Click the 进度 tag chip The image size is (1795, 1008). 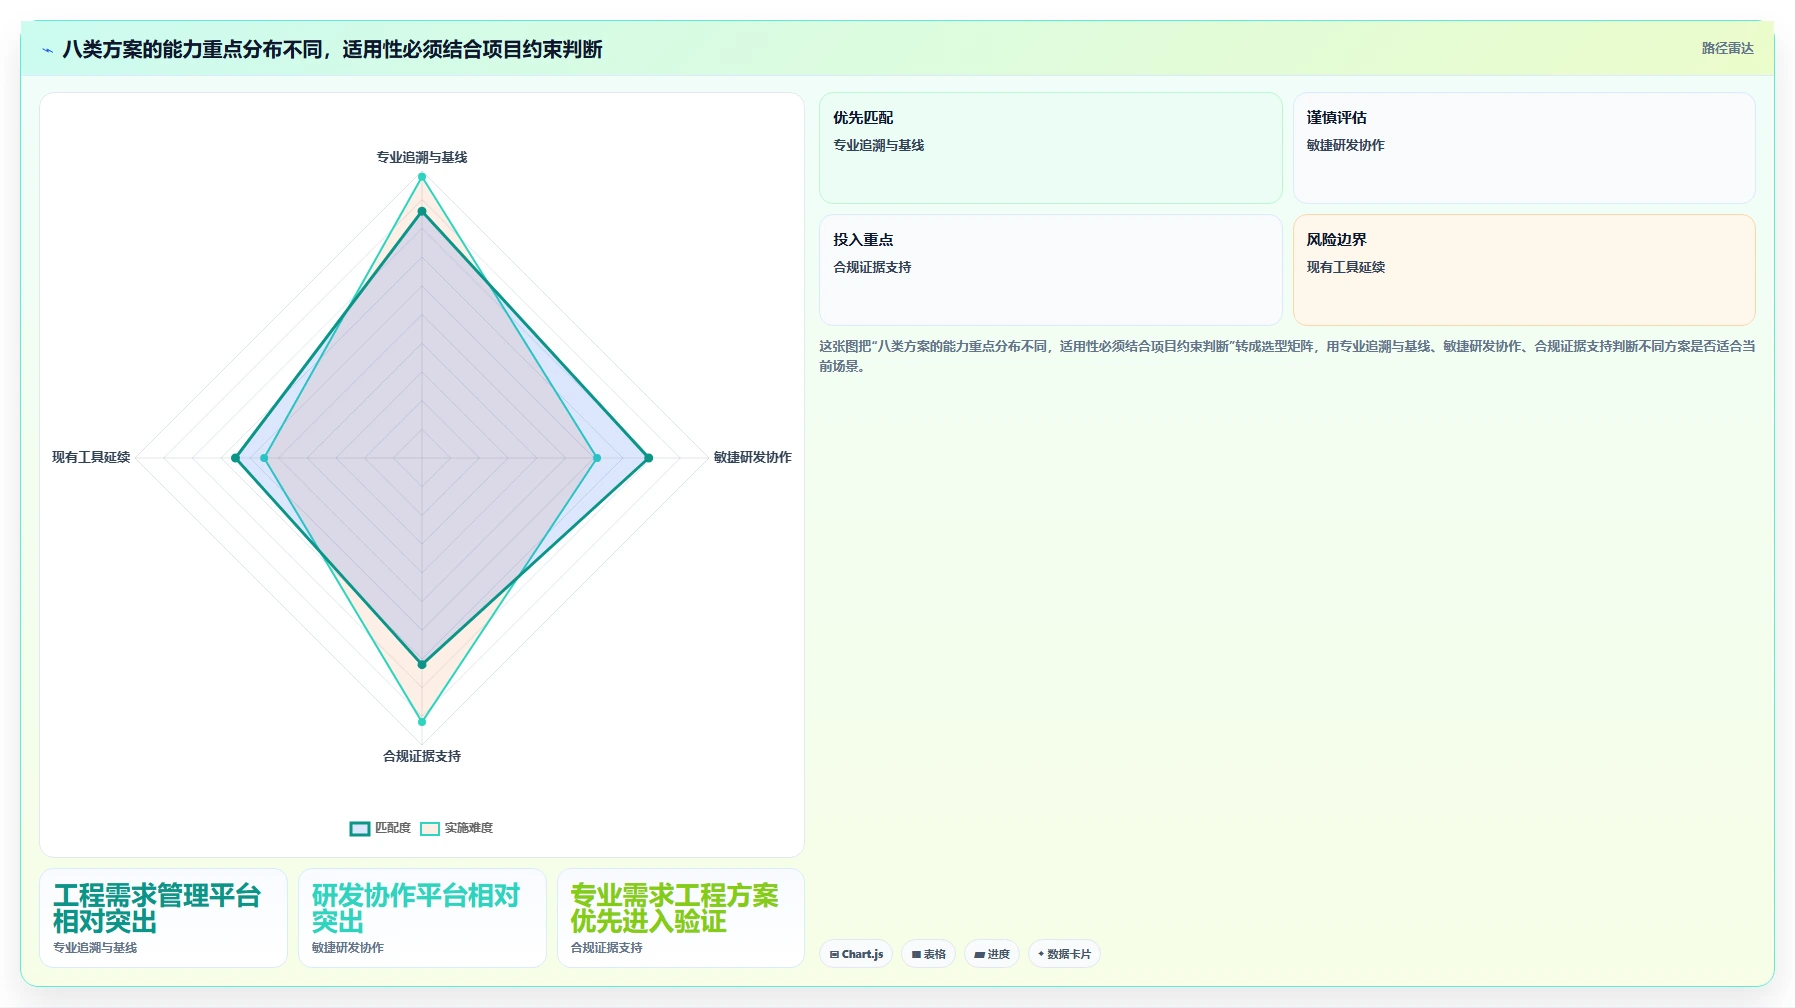click(992, 954)
